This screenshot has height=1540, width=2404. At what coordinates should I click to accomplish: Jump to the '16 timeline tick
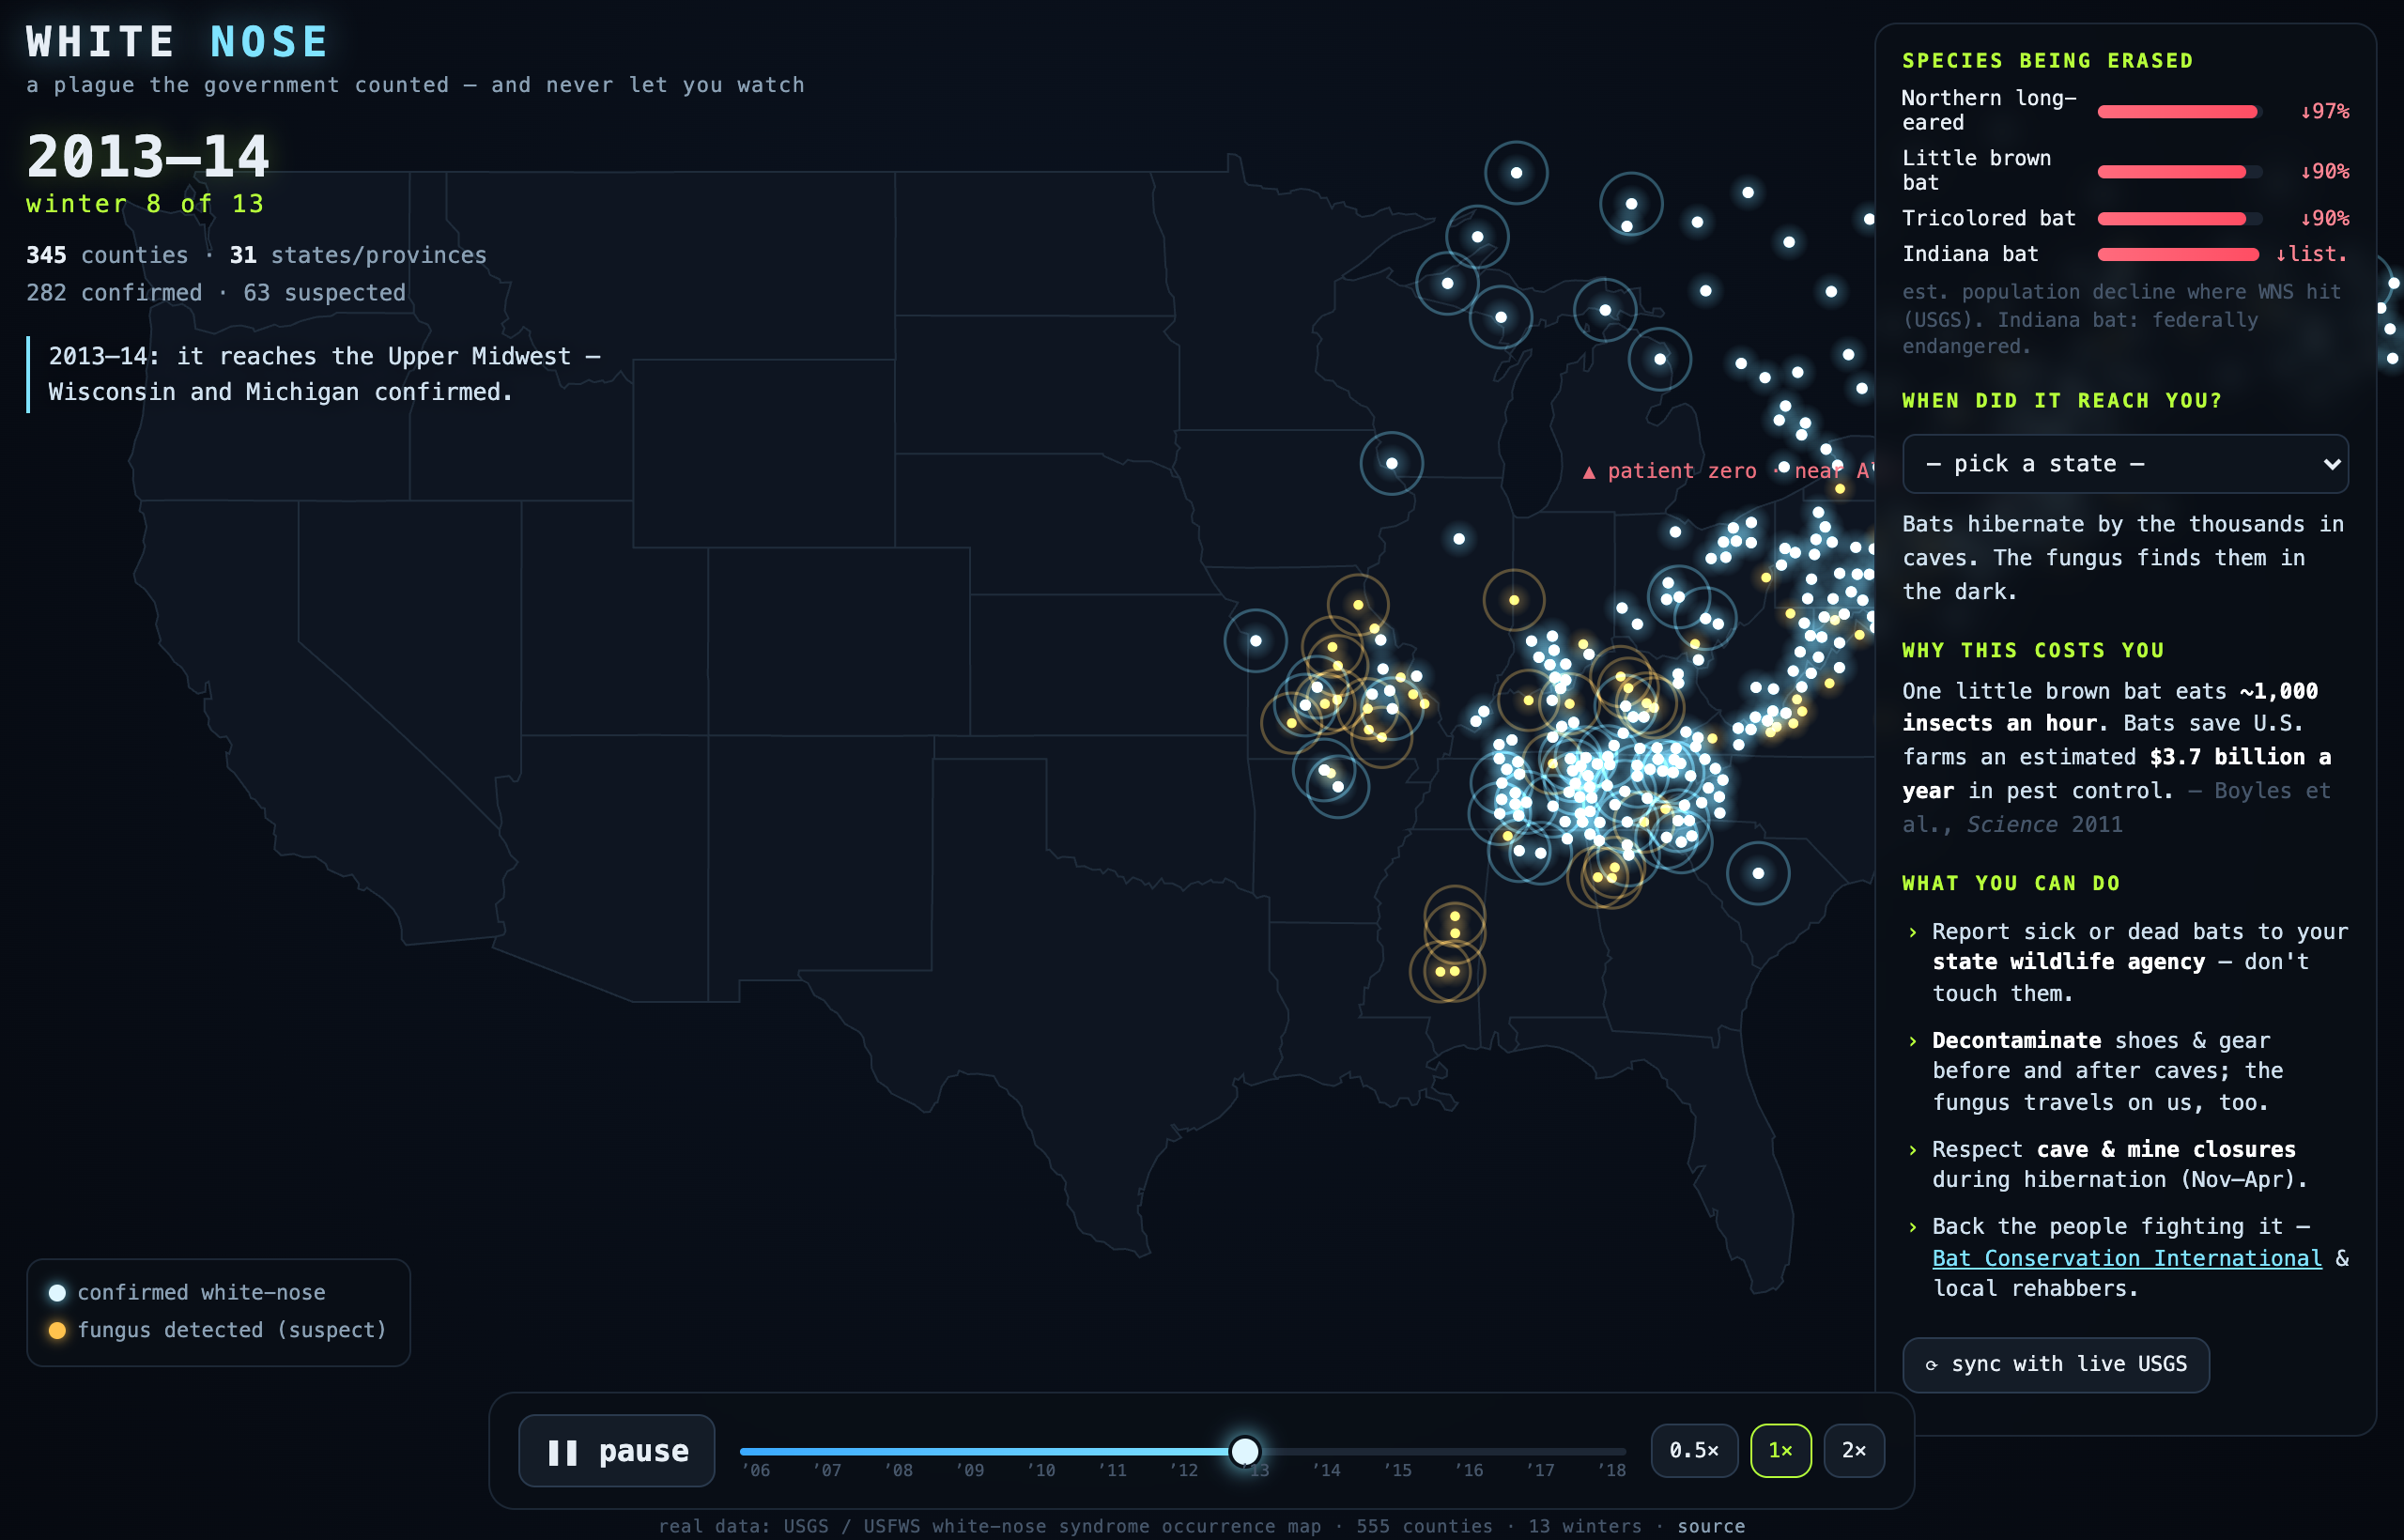click(1469, 1471)
